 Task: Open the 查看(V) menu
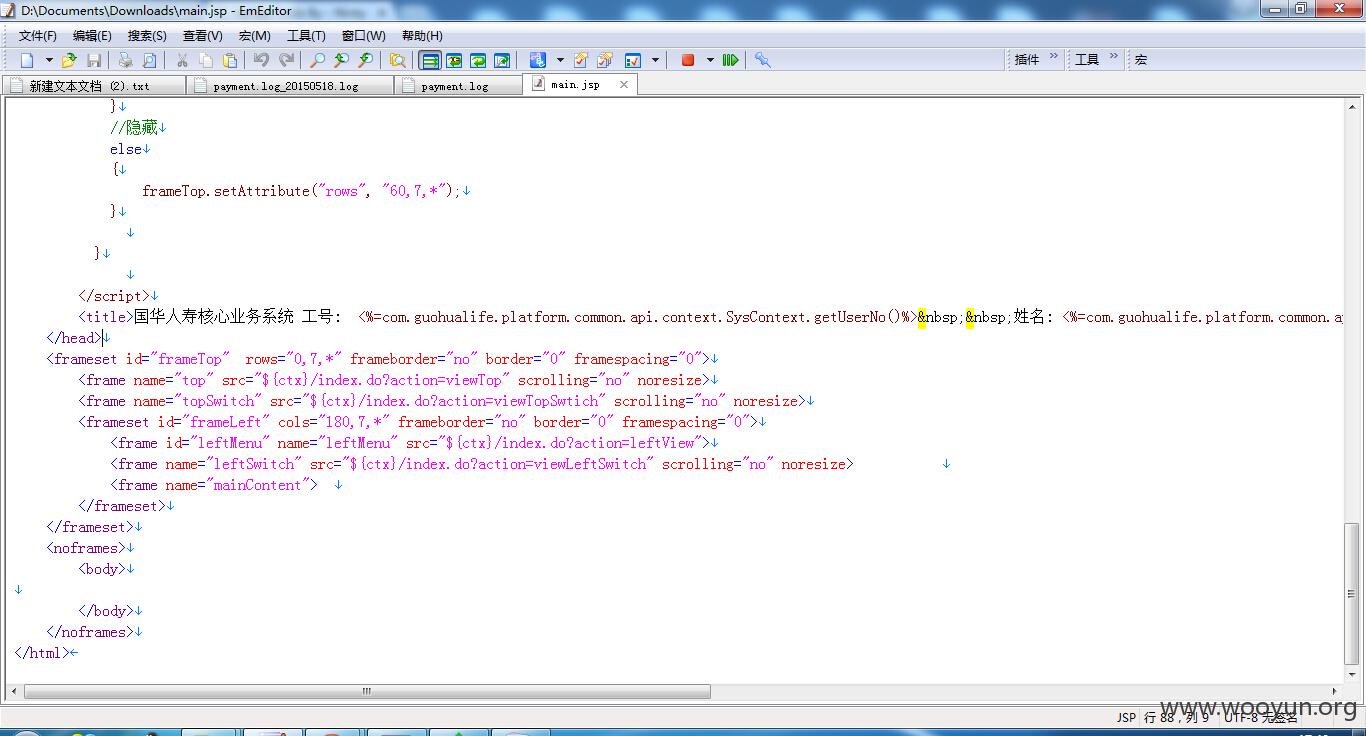[202, 36]
